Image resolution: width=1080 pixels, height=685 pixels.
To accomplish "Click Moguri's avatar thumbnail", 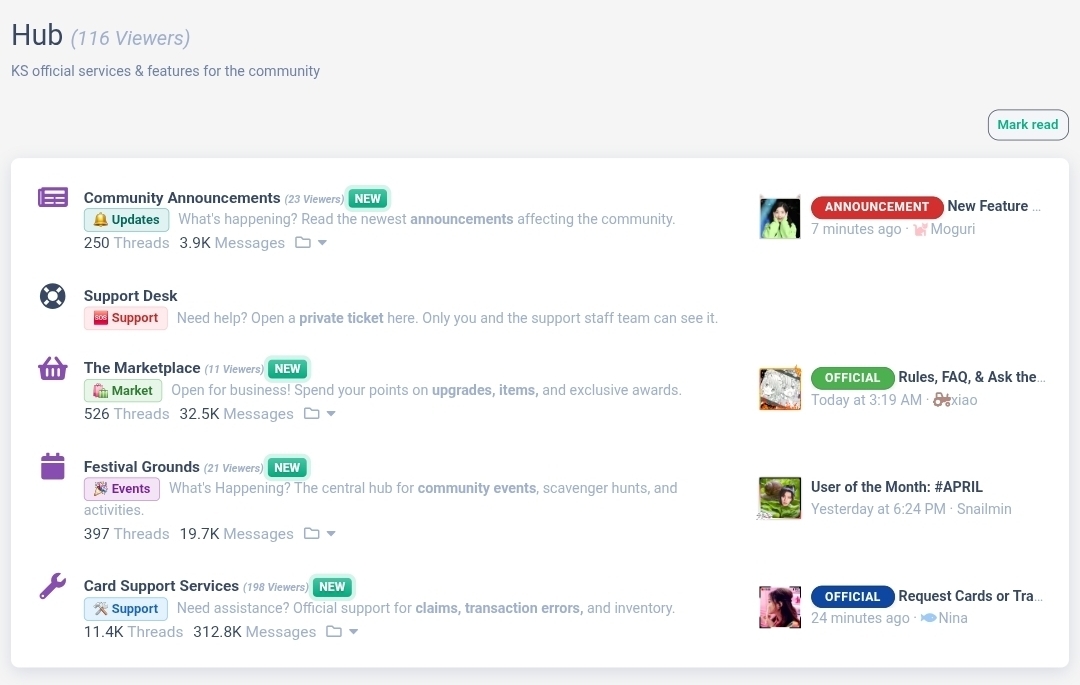I will 780,218.
